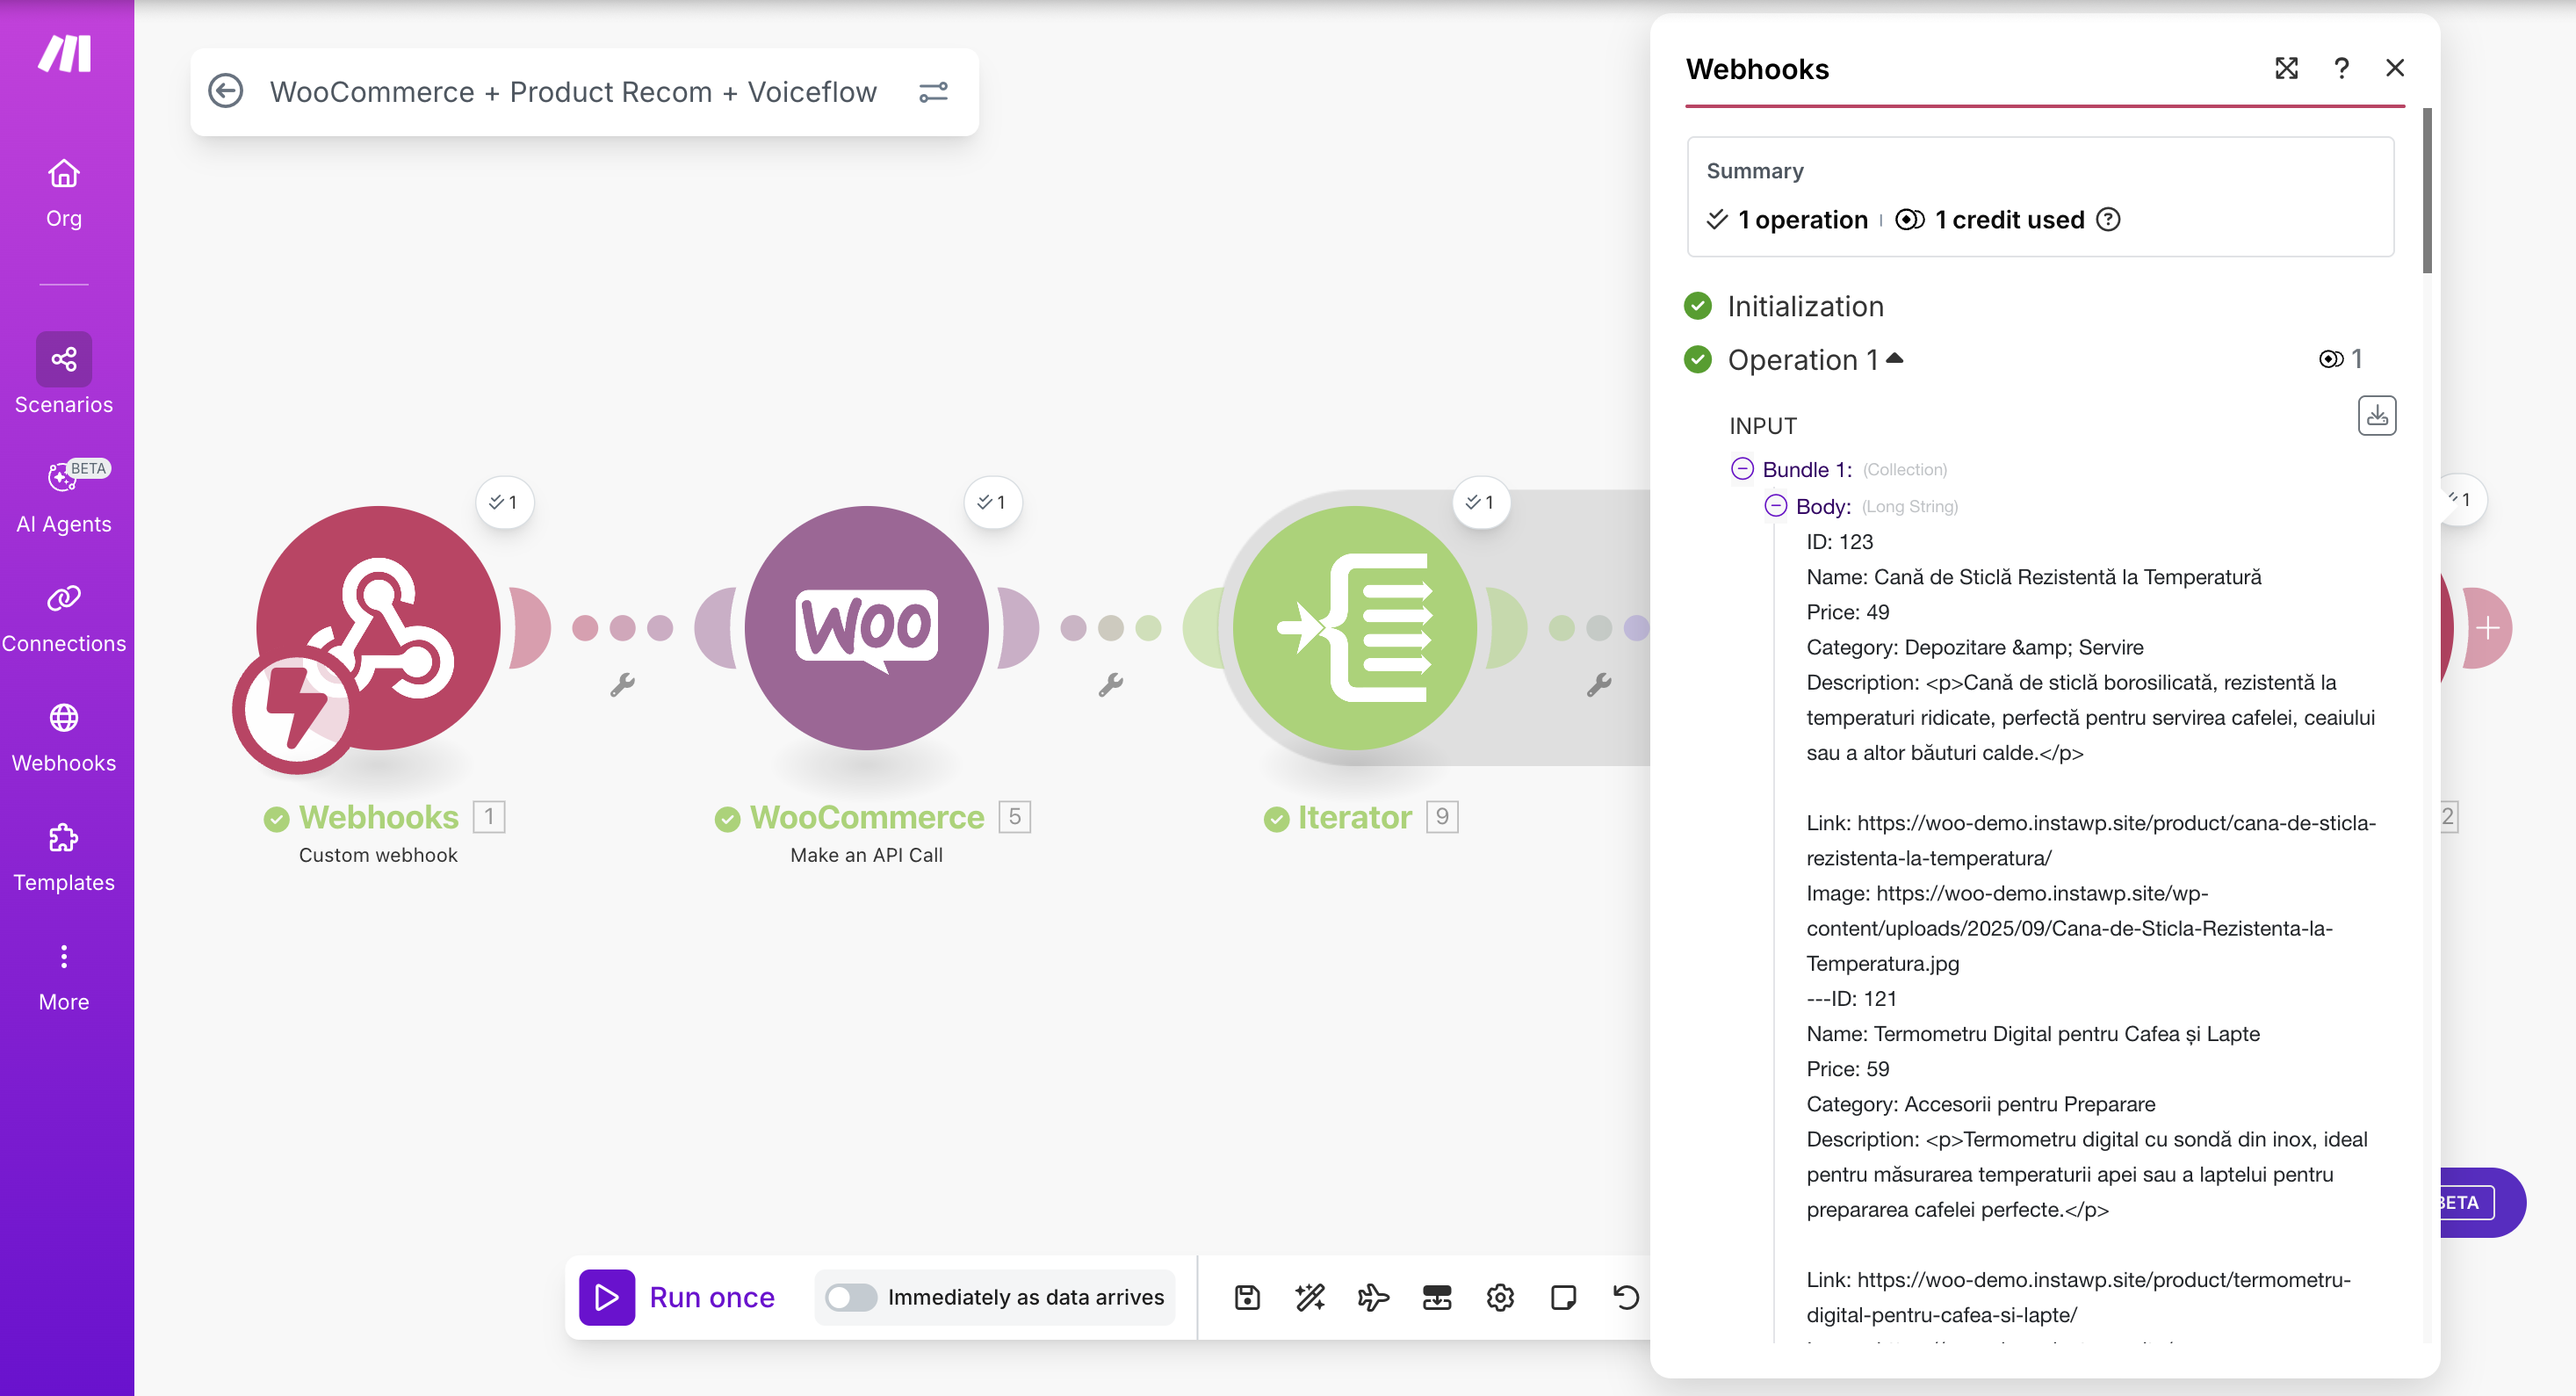Open the More sidebar menu
This screenshot has height=1396, width=2576.
pyautogui.click(x=64, y=977)
